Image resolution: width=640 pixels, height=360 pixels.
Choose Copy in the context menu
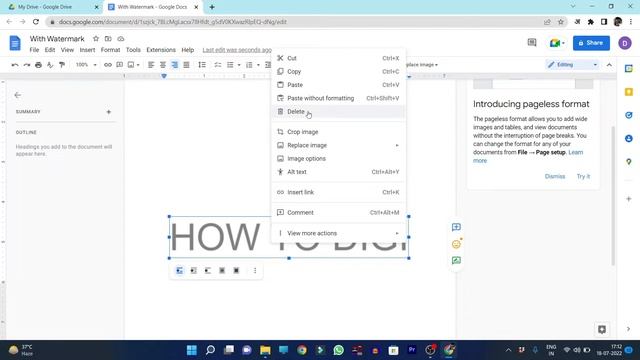[338, 71]
